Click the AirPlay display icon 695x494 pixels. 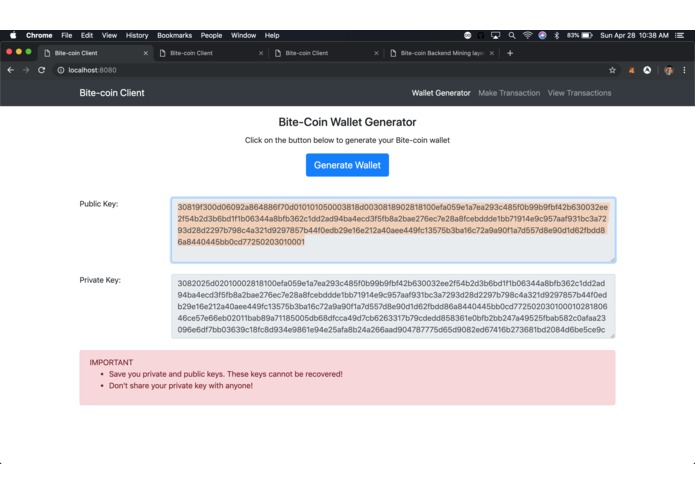[496, 35]
